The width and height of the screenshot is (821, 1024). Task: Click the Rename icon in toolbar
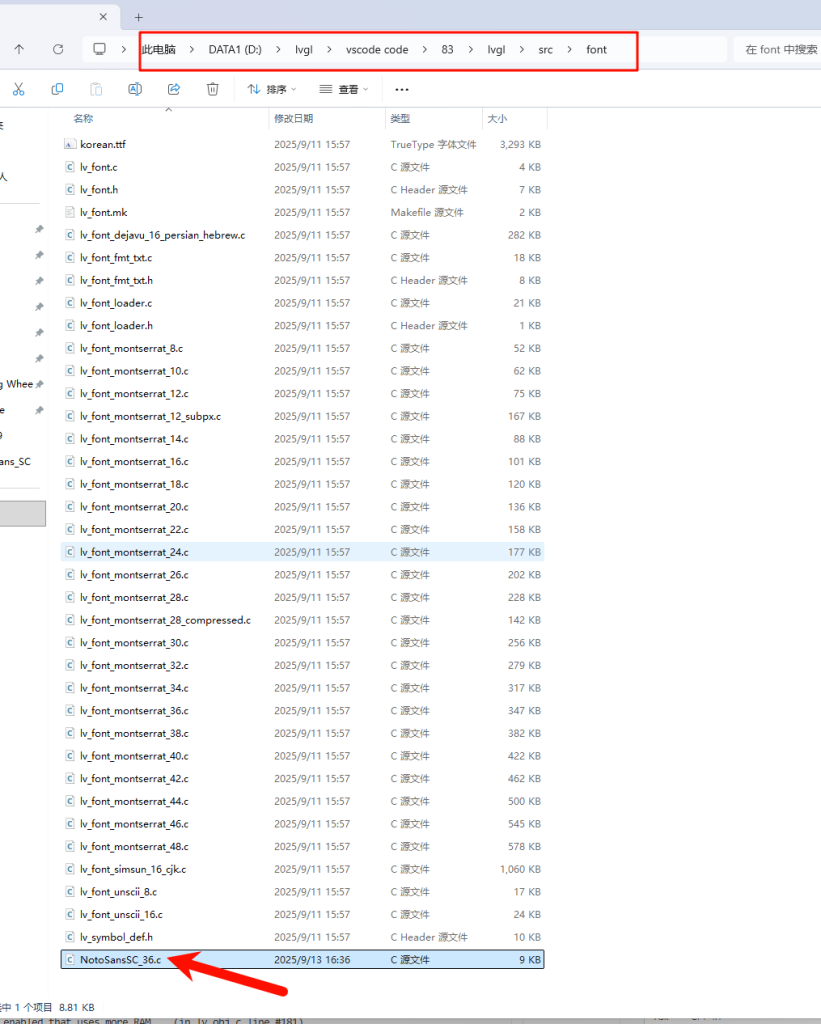(135, 89)
